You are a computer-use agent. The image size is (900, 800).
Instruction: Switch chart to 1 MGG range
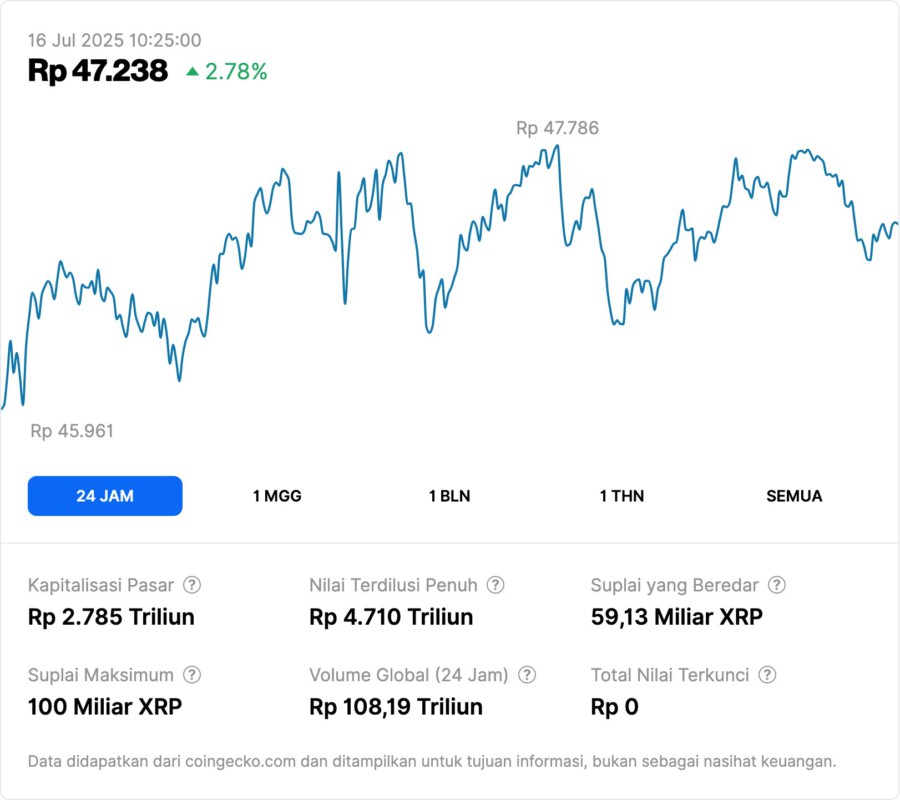pyautogui.click(x=277, y=496)
